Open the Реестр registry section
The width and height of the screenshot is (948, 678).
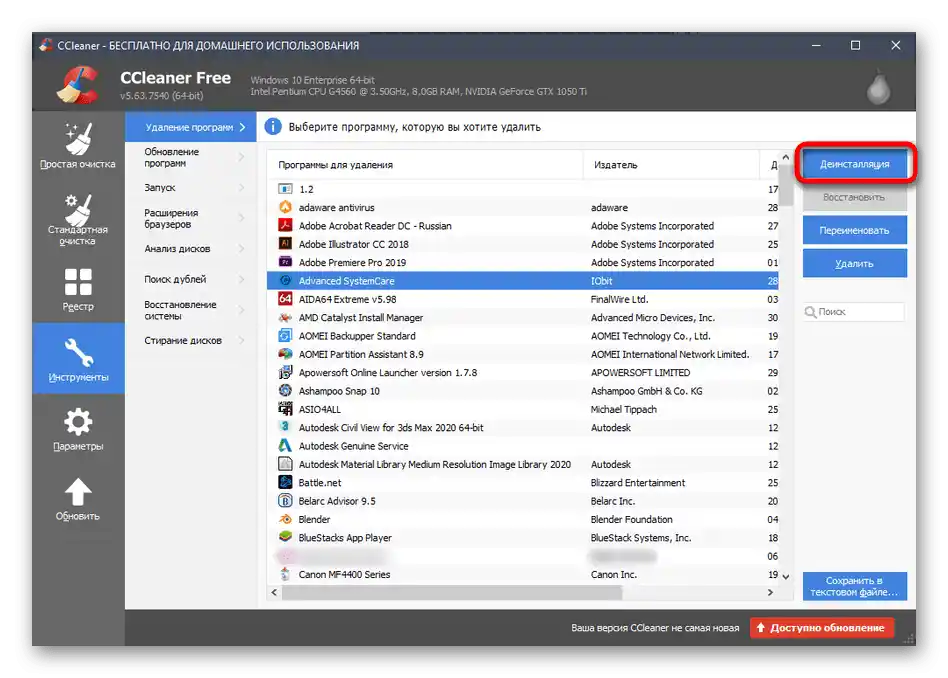[x=78, y=290]
